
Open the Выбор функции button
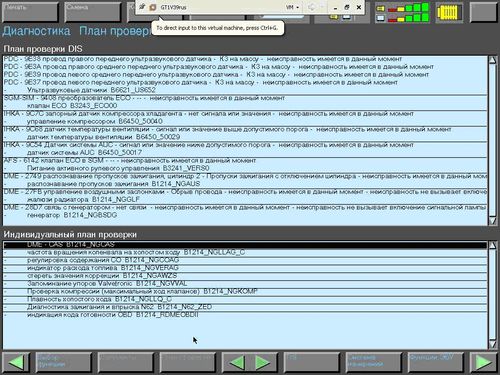[x=63, y=362]
